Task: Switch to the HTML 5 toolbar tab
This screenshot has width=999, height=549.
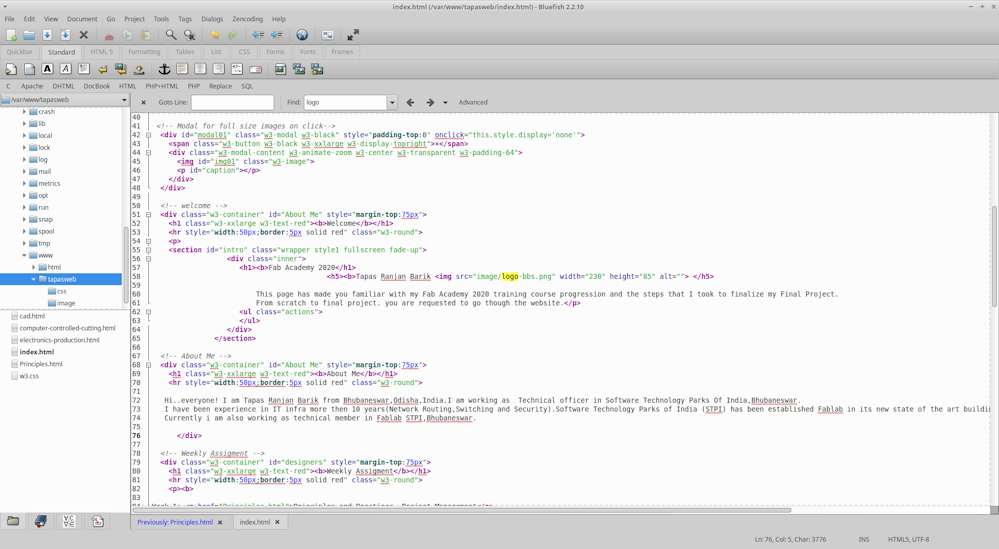Action: [x=101, y=52]
